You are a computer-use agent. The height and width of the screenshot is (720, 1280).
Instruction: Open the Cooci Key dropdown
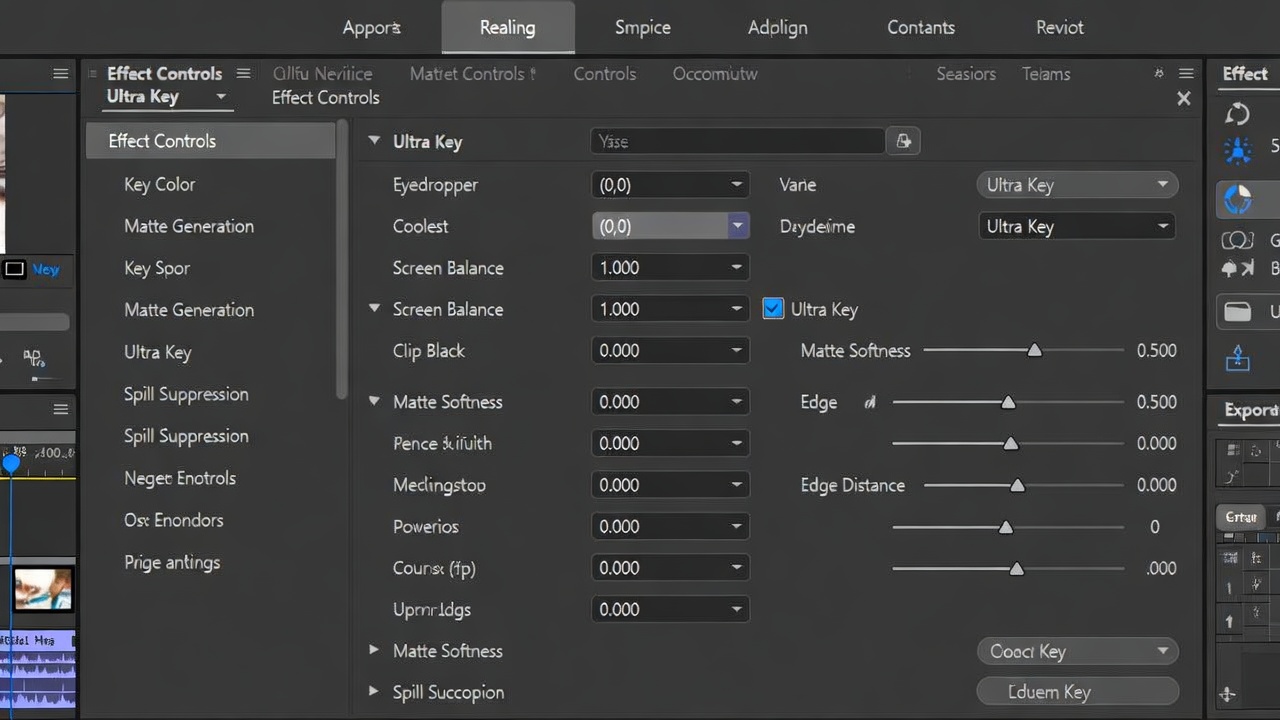pyautogui.click(x=1076, y=651)
